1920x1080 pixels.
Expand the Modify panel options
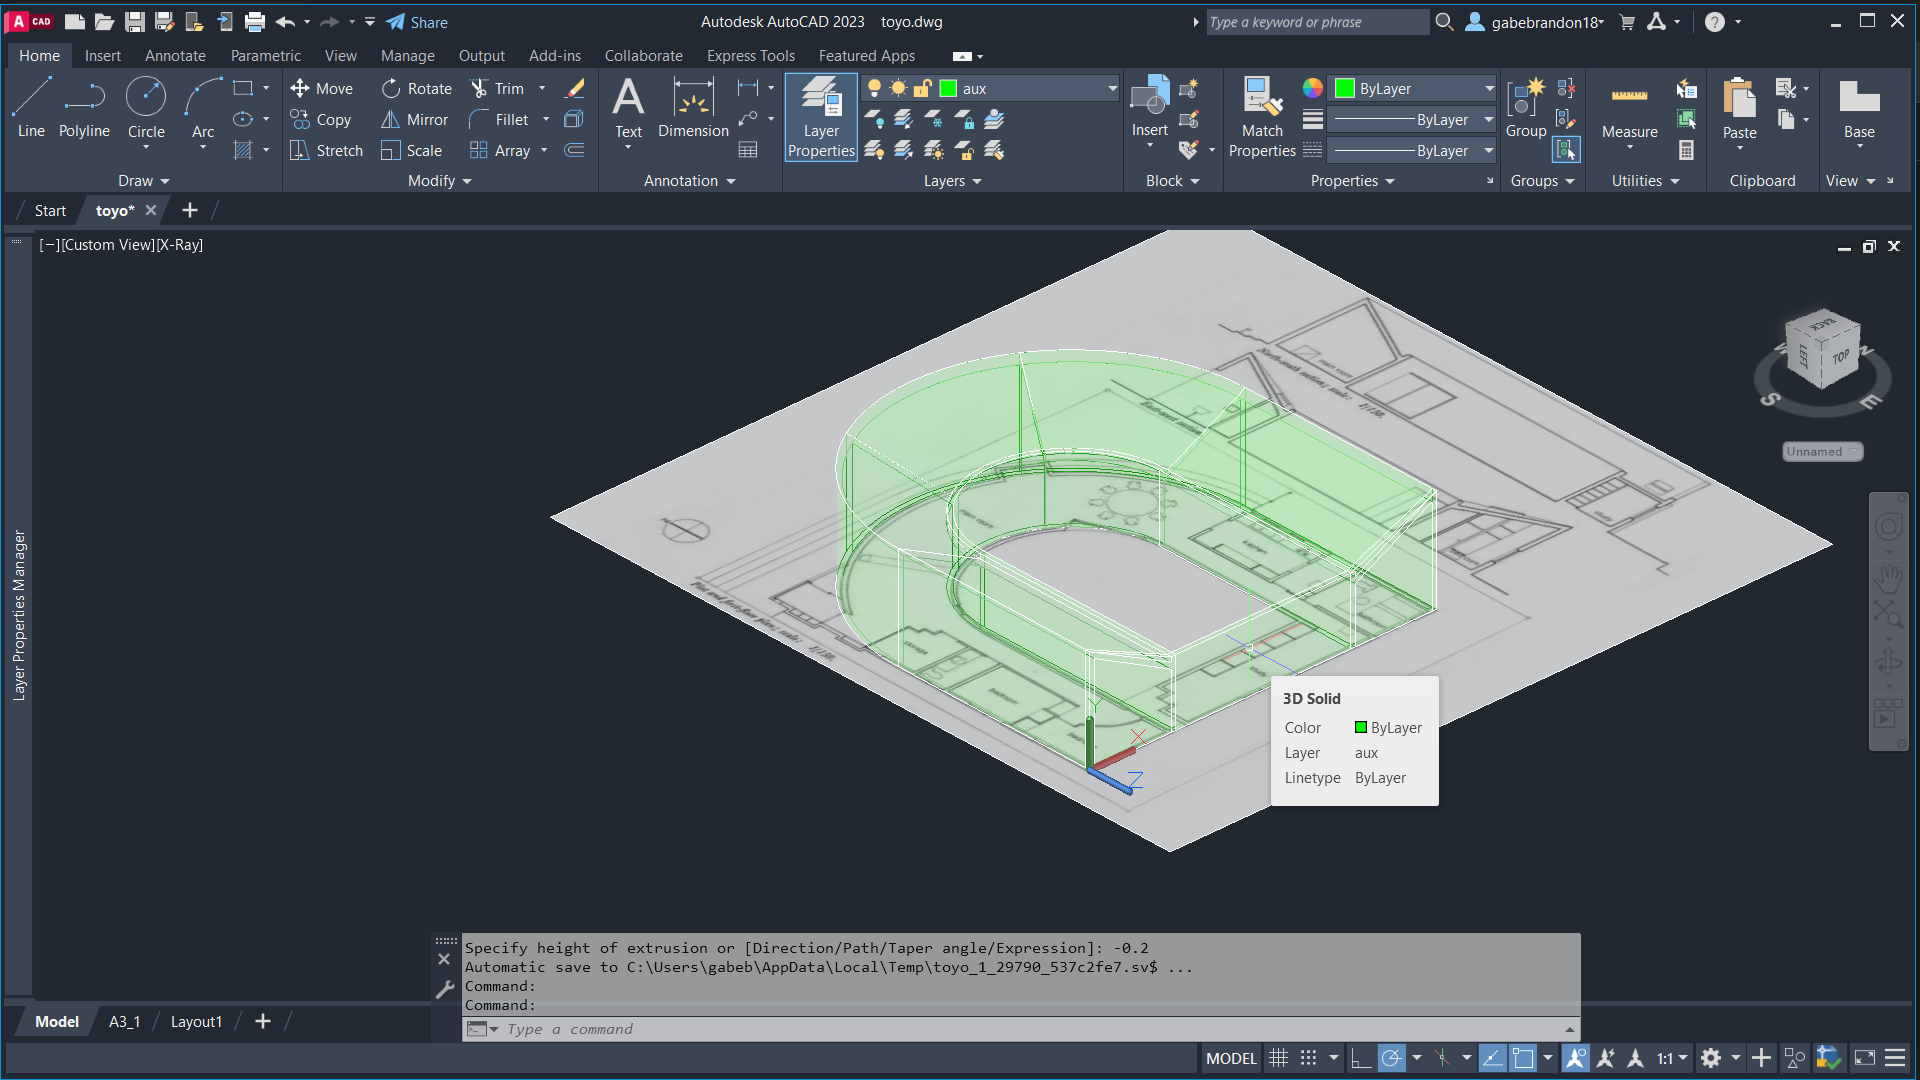pos(439,181)
